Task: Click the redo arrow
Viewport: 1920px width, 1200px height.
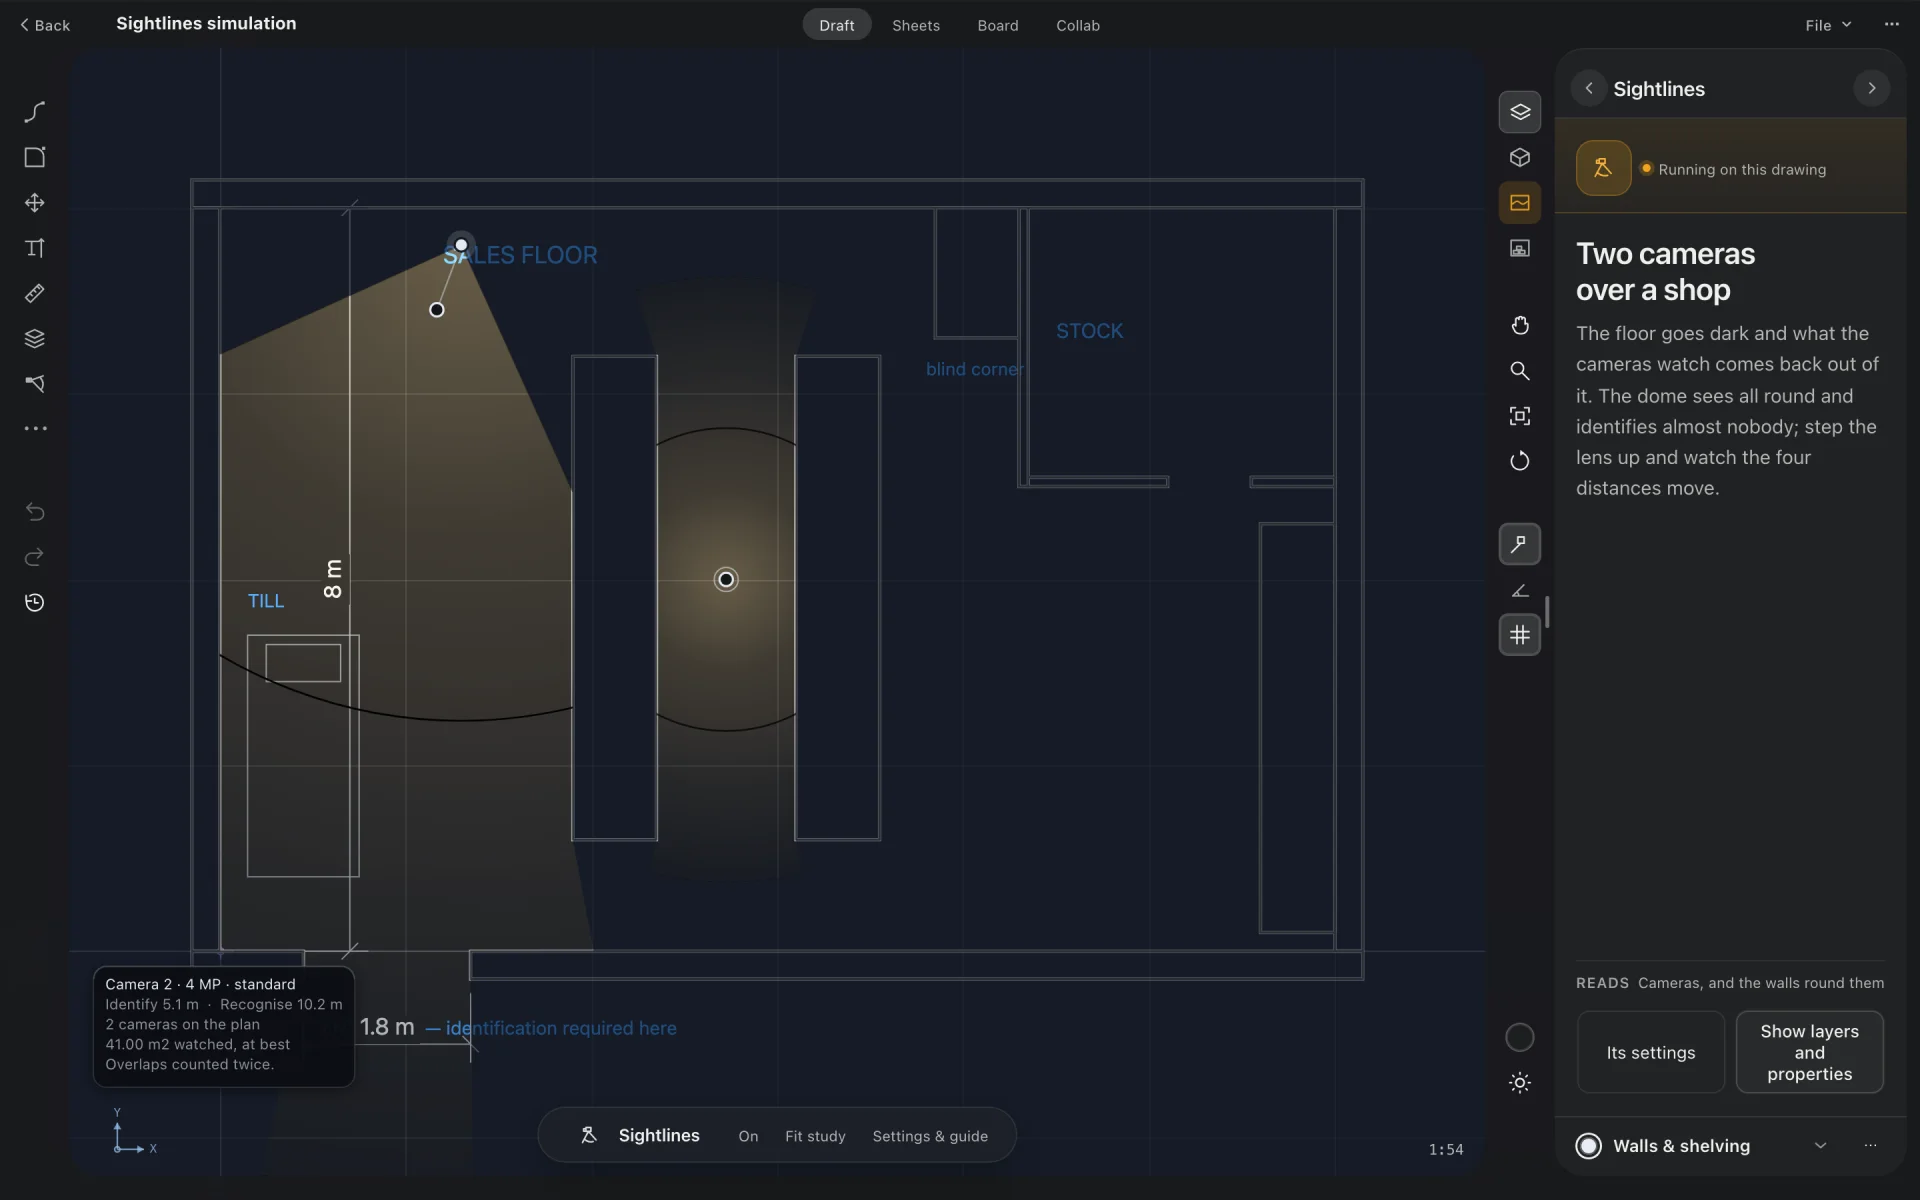Action: click(x=35, y=557)
